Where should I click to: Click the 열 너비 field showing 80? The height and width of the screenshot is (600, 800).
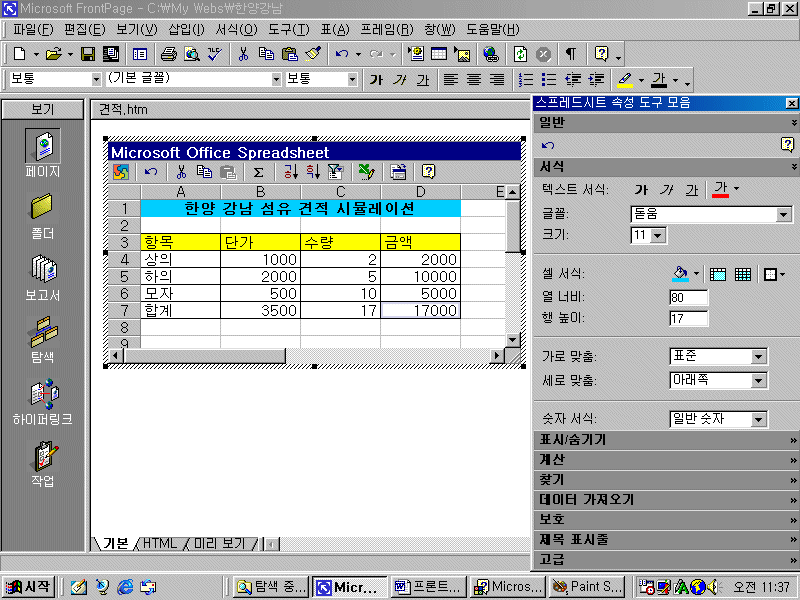[x=689, y=297]
